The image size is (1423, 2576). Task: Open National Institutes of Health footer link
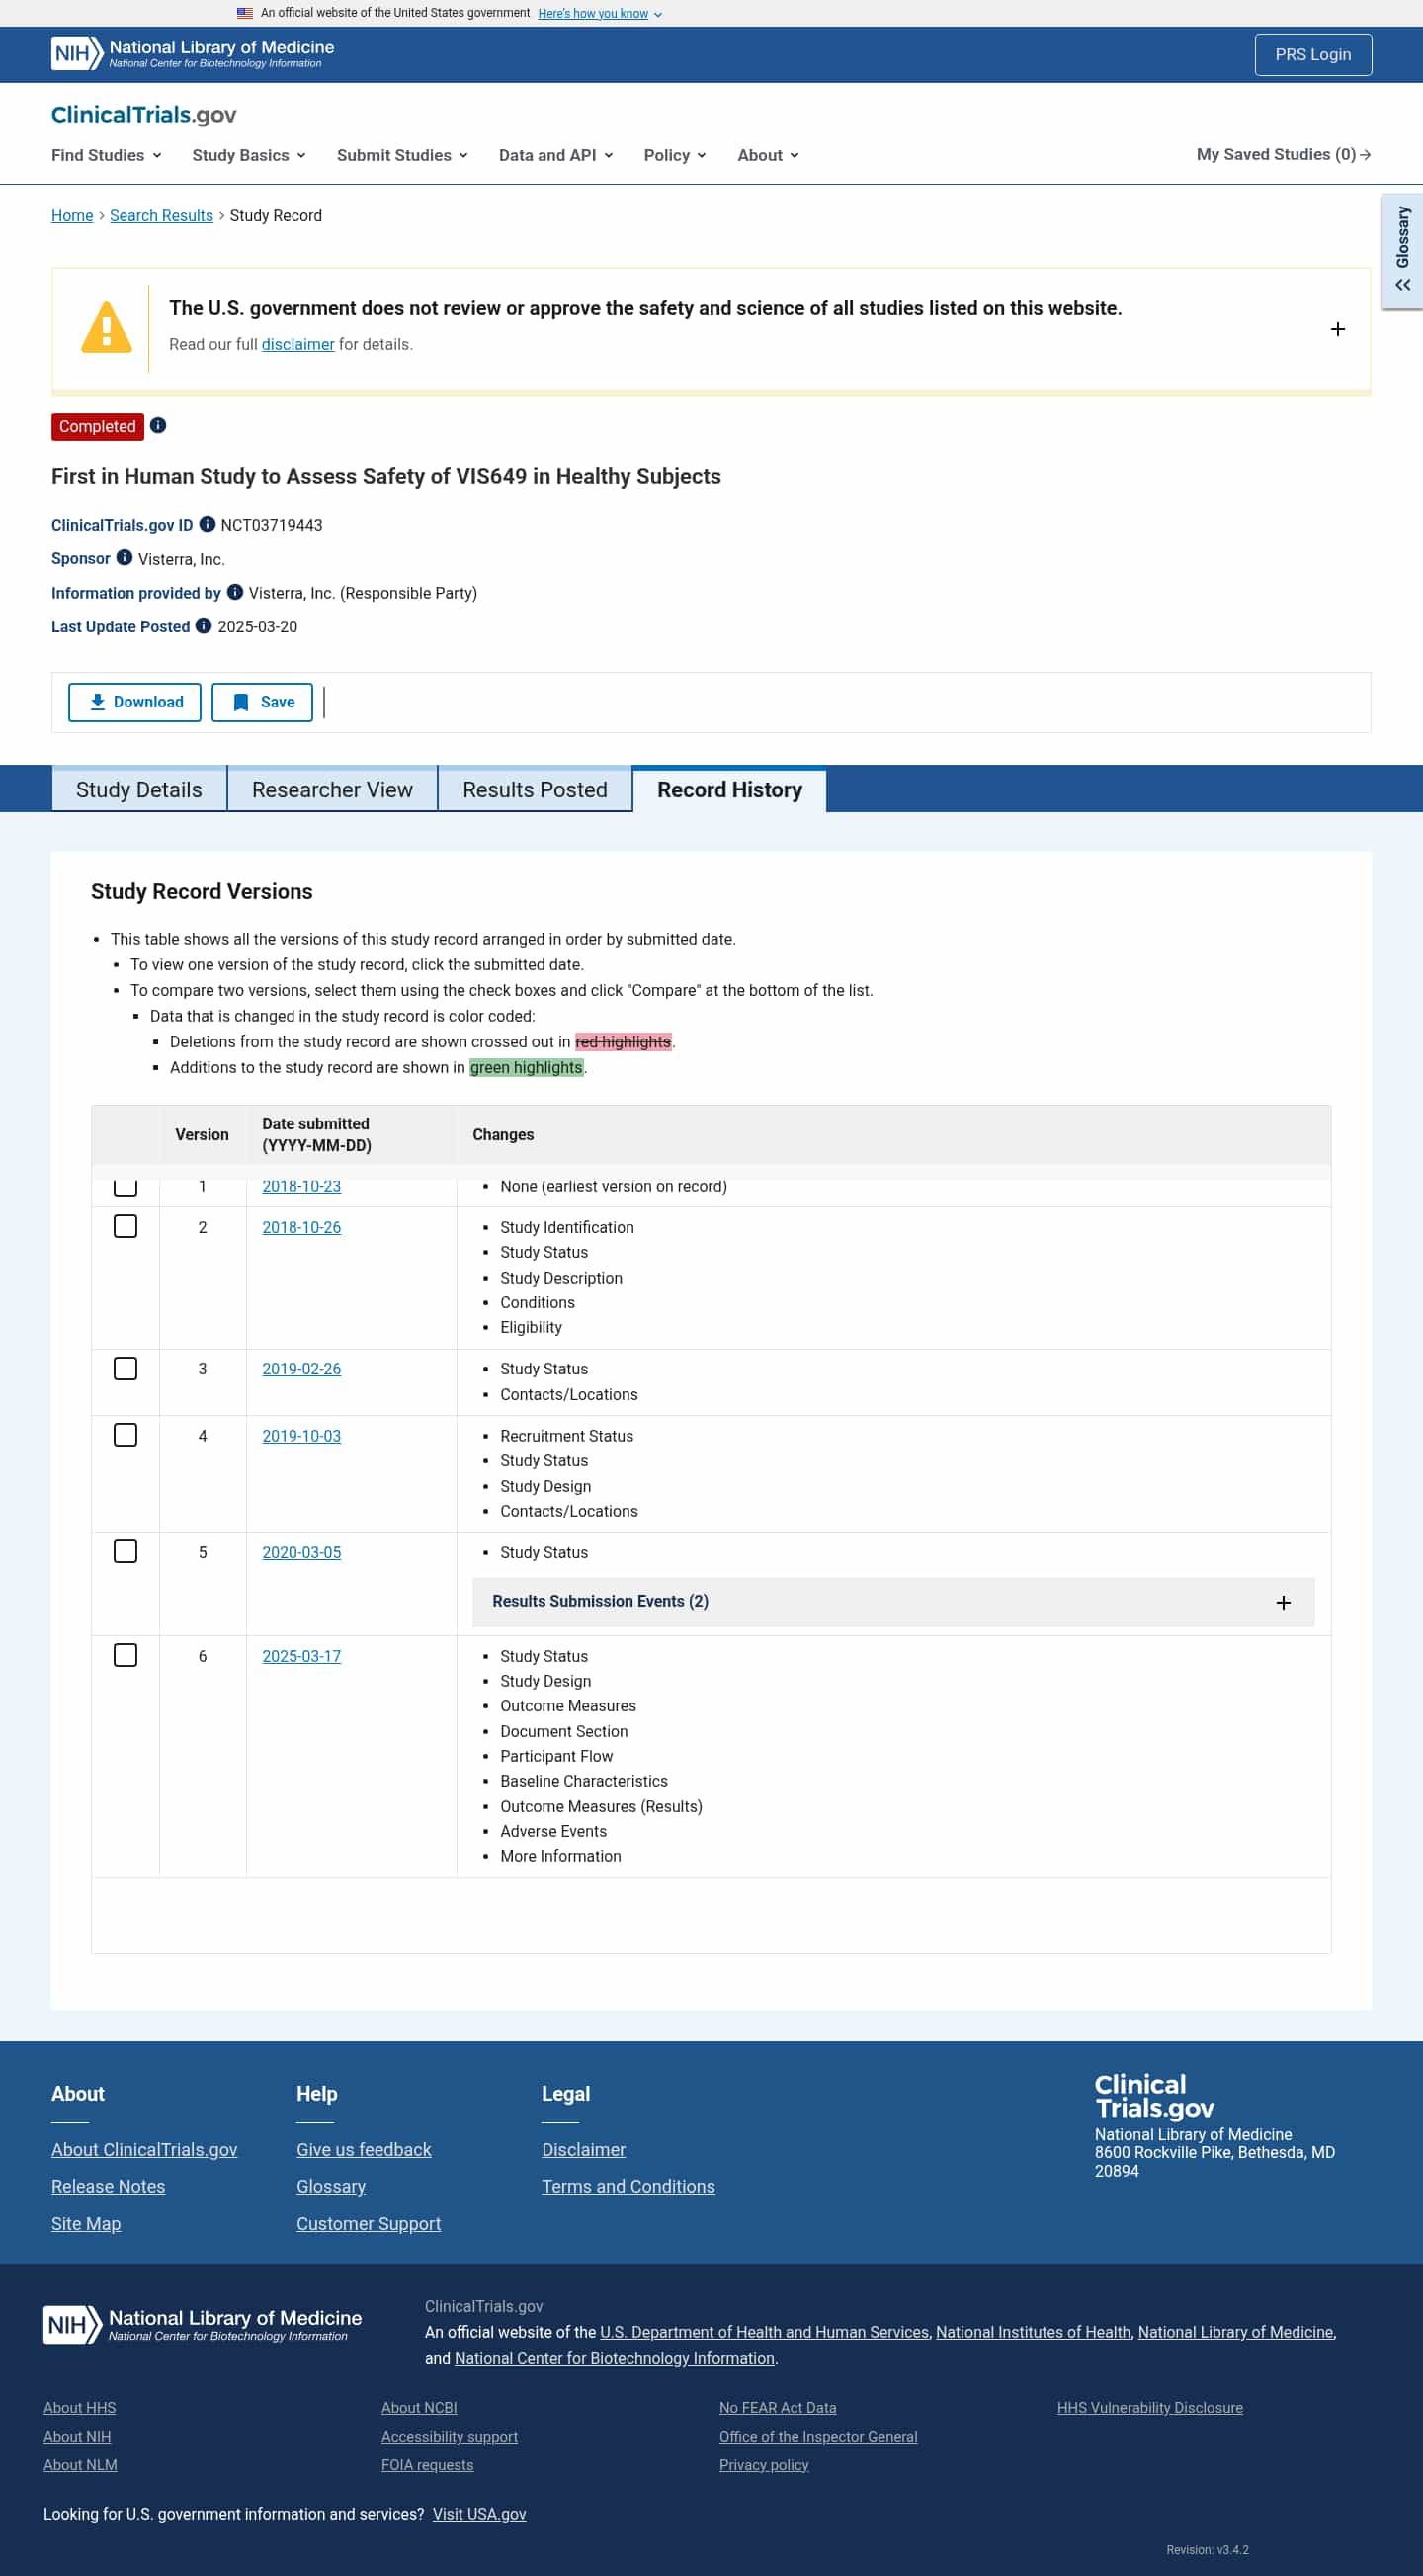pyautogui.click(x=1033, y=2331)
